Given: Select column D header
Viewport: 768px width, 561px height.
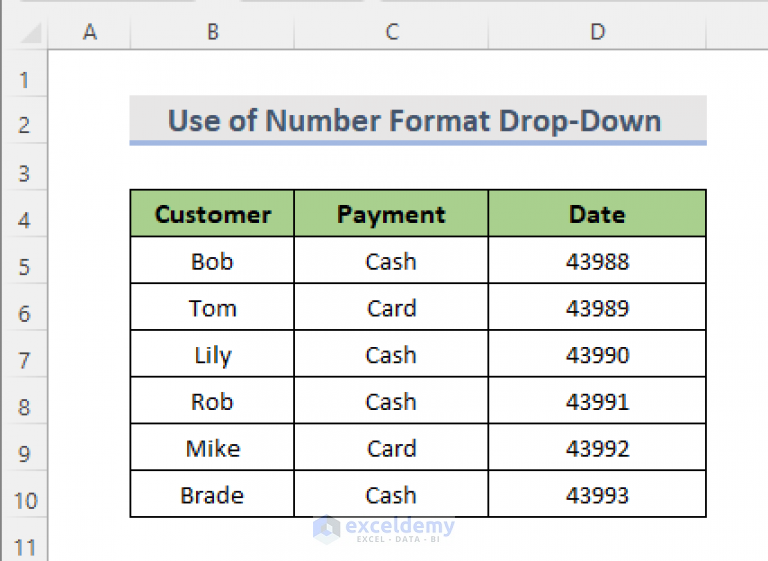Looking at the screenshot, I should coord(597,32).
